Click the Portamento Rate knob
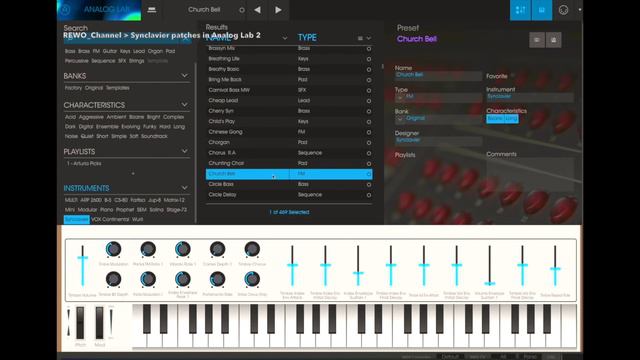This screenshot has width=640, height=360. 217,279
